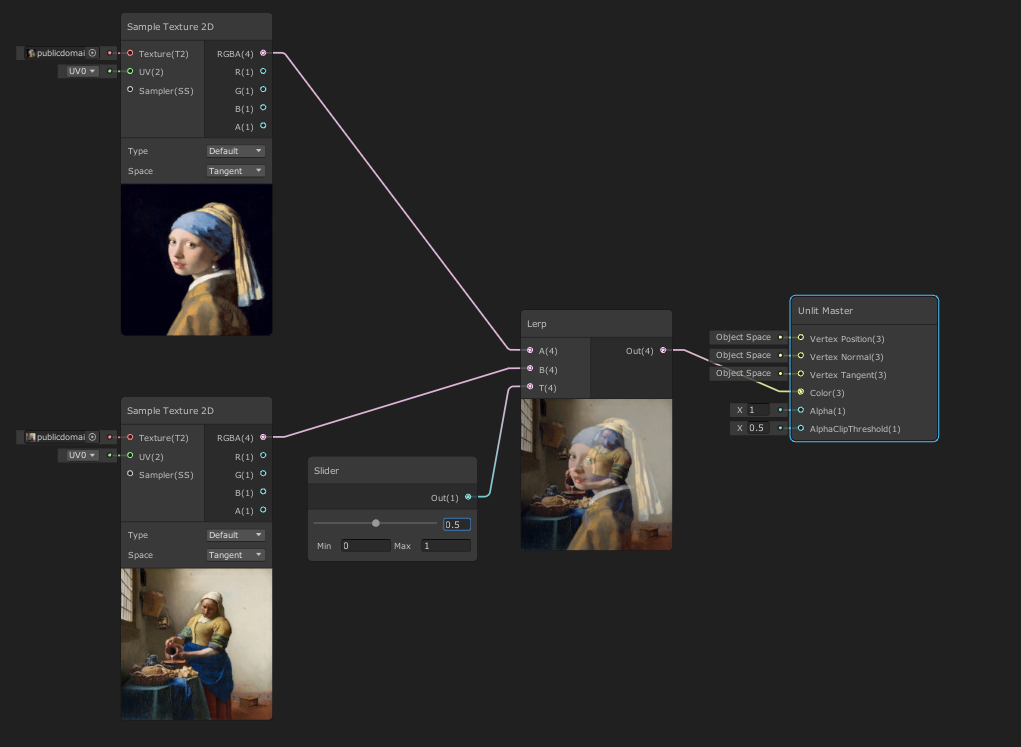Click the Alpha X value field showing 1

(759, 410)
